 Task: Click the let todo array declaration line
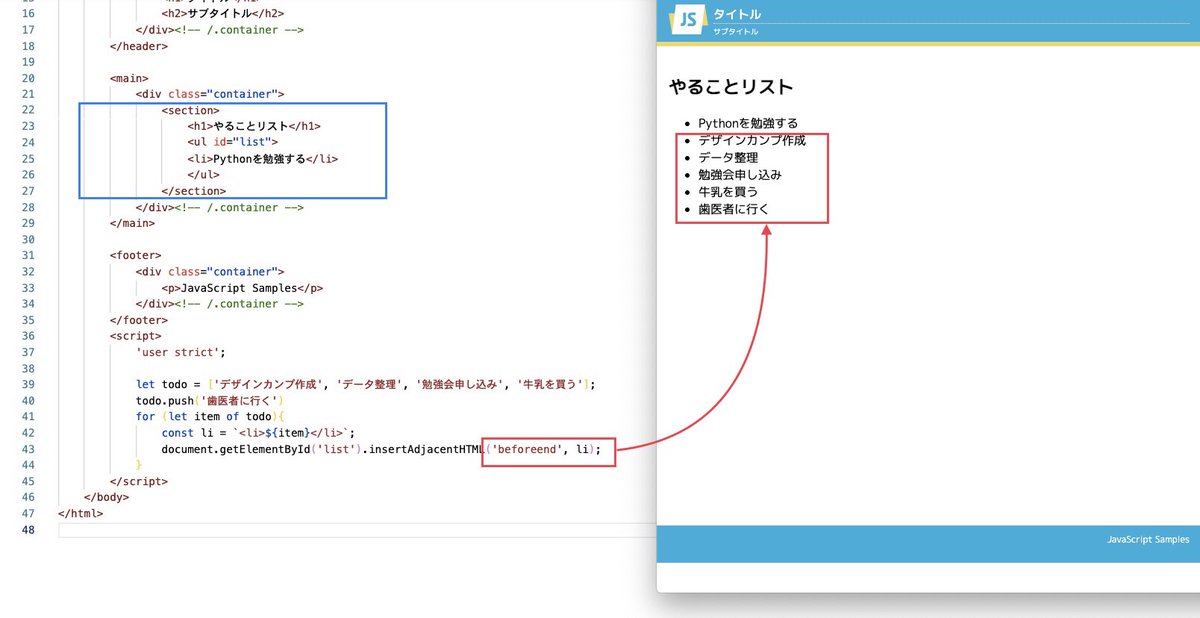366,384
